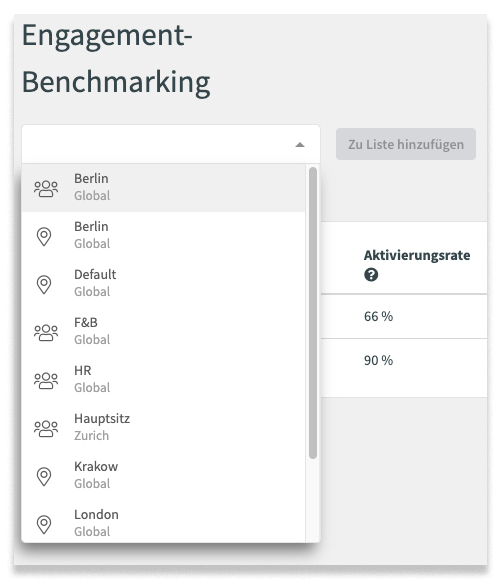Click the location pin icon next to Krakow
The height and width of the screenshot is (579, 501).
[44, 476]
